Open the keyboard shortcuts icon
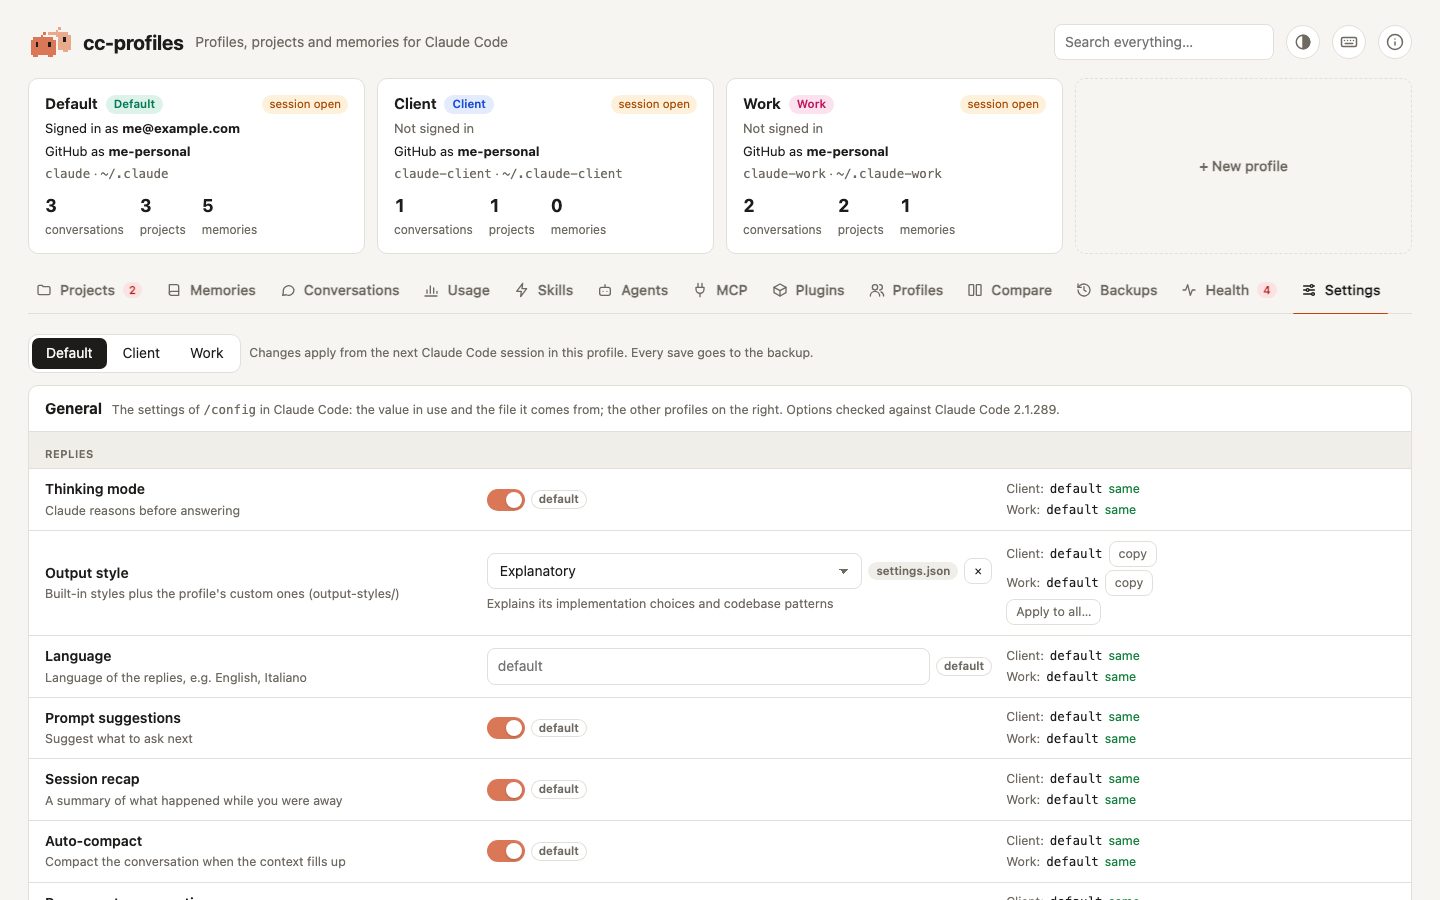The image size is (1440, 900). pos(1349,42)
